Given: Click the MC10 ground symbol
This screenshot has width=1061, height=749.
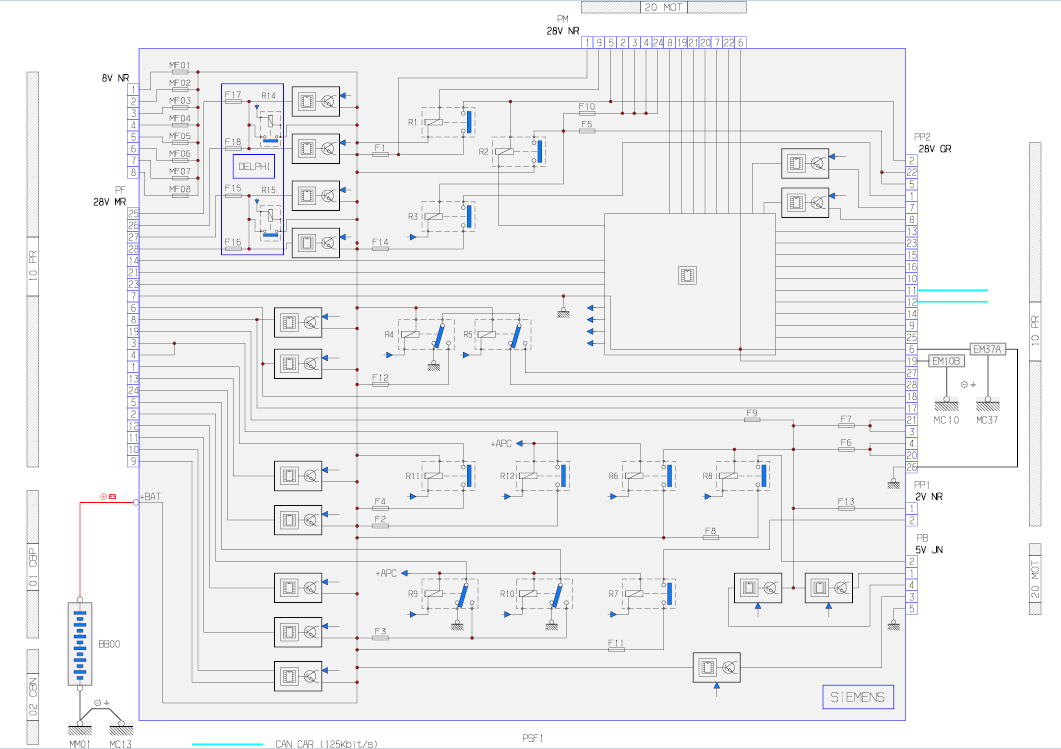Looking at the screenshot, I should click(x=946, y=405).
